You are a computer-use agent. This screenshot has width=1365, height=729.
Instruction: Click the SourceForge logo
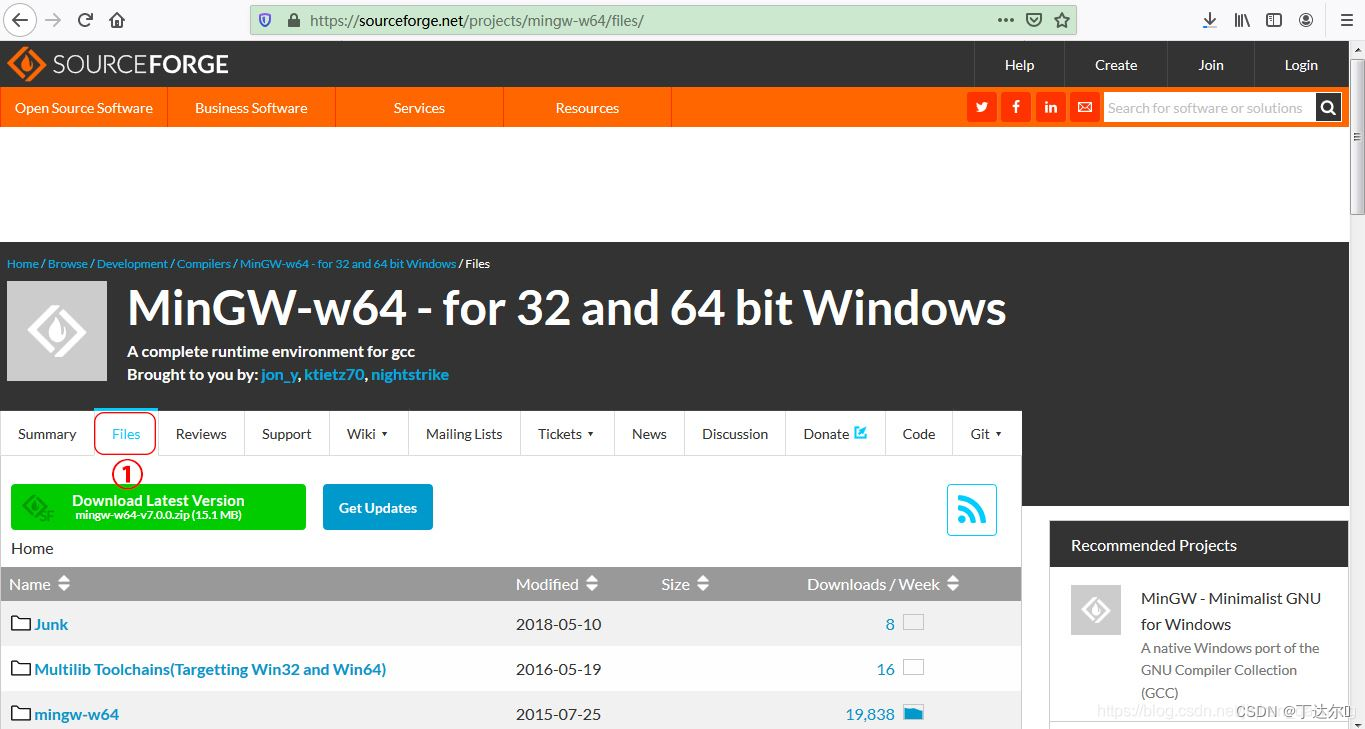(x=116, y=63)
